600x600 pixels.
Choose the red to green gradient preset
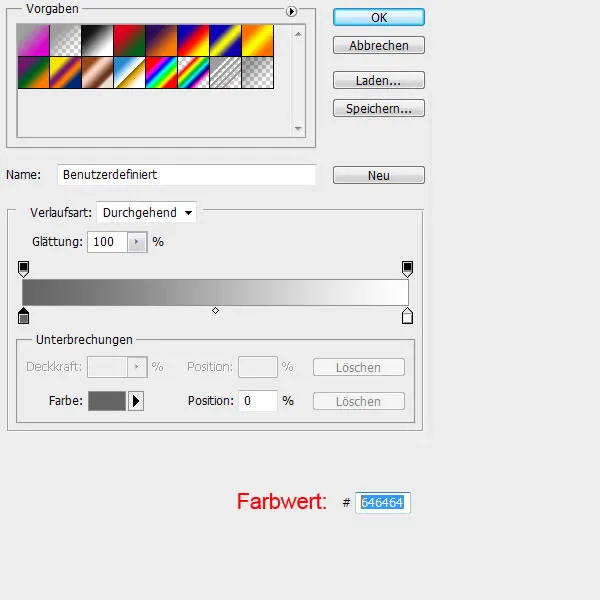(x=128, y=40)
